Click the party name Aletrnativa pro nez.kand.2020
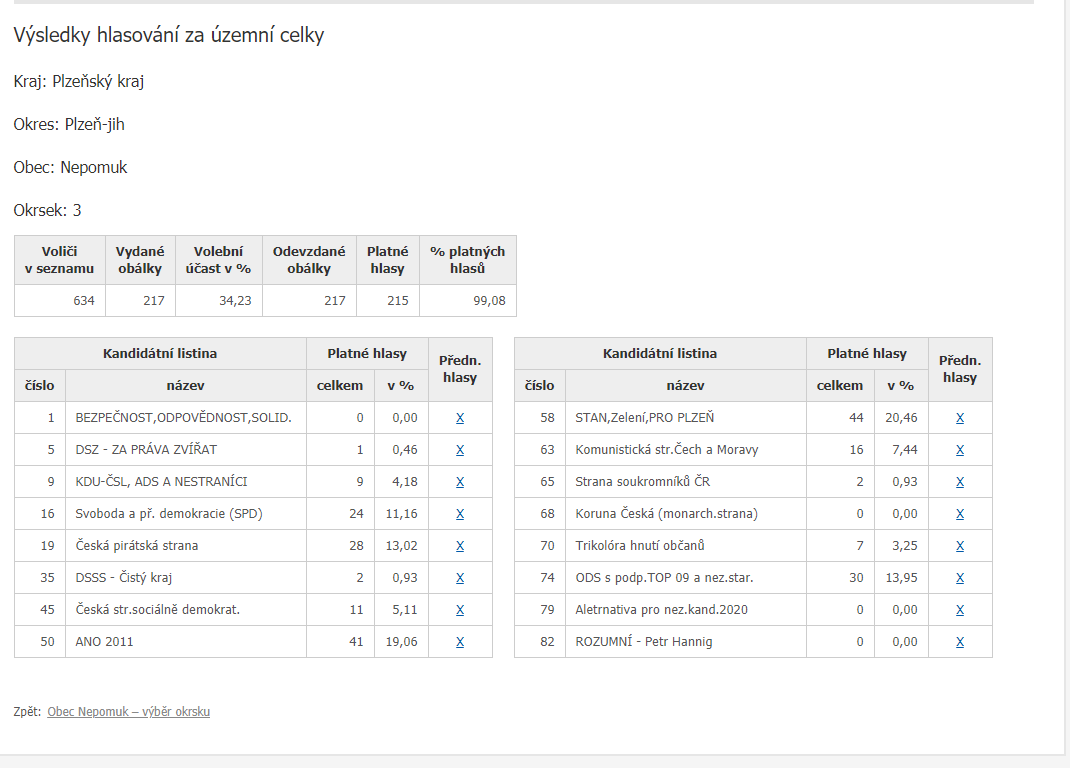Screen dimensions: 1070x768 tap(661, 610)
